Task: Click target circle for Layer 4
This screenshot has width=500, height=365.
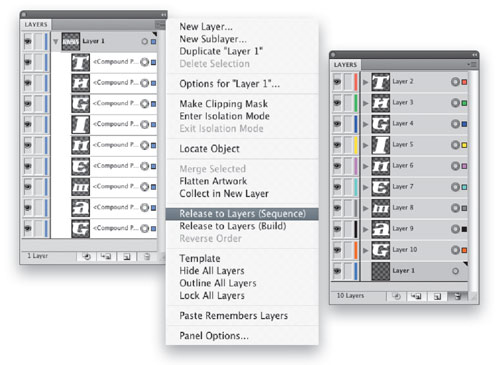Action: coord(455,124)
